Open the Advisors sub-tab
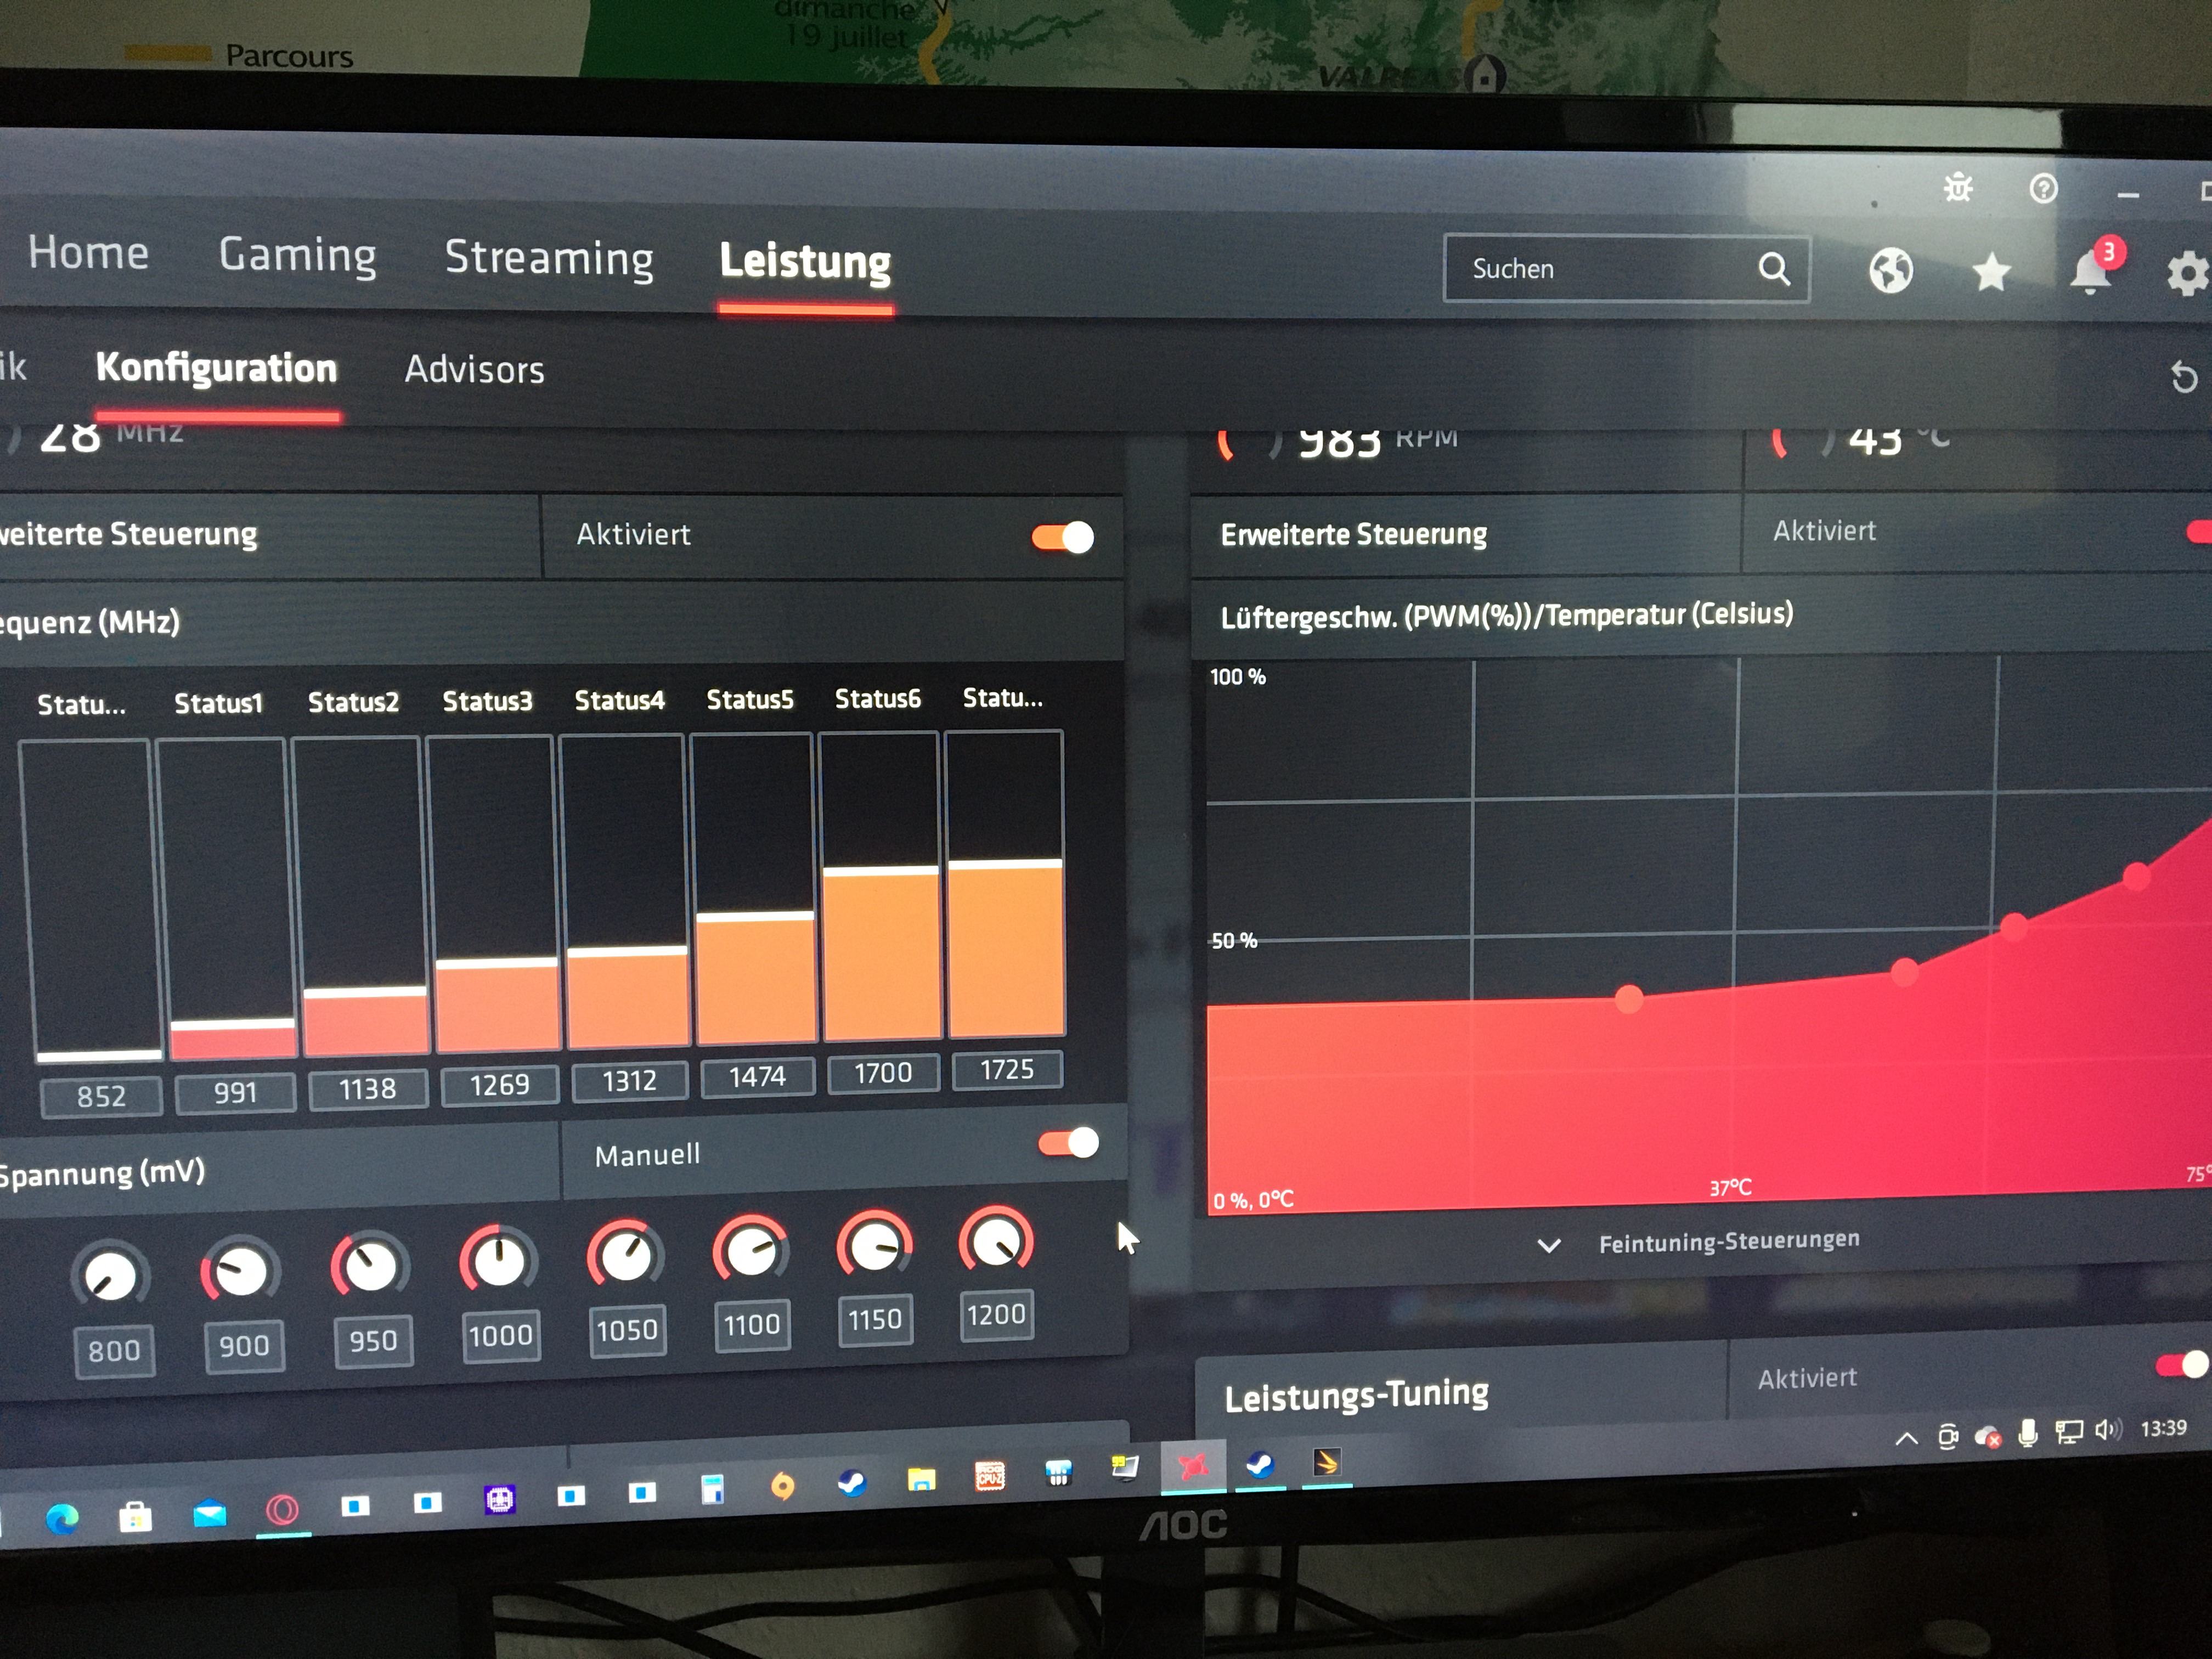 (474, 370)
